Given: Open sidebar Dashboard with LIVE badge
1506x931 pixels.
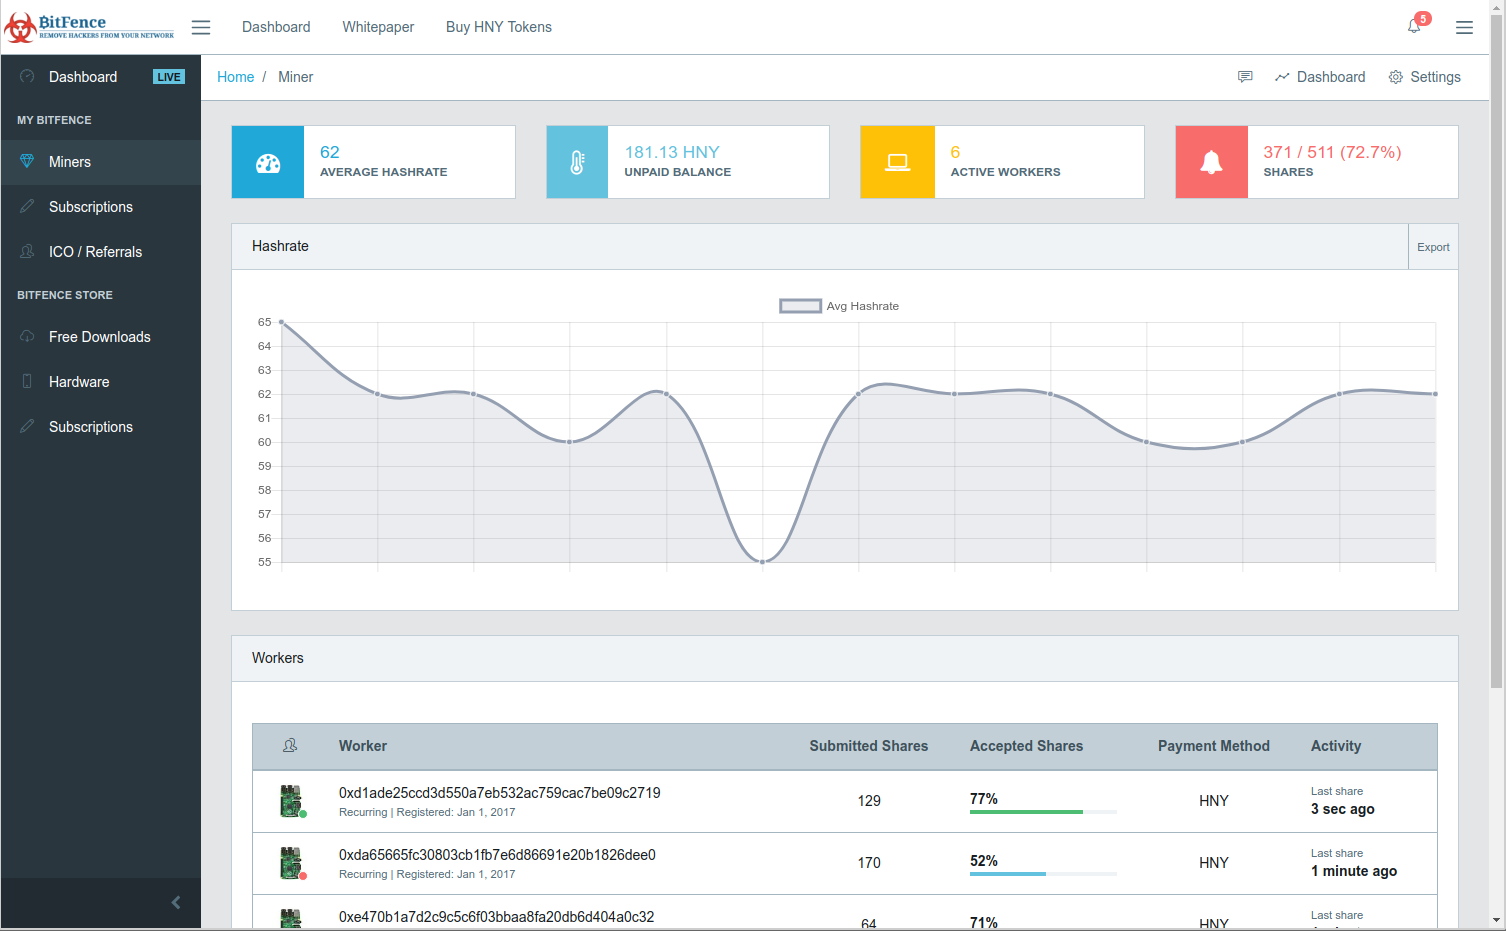Looking at the screenshot, I should coord(101,77).
